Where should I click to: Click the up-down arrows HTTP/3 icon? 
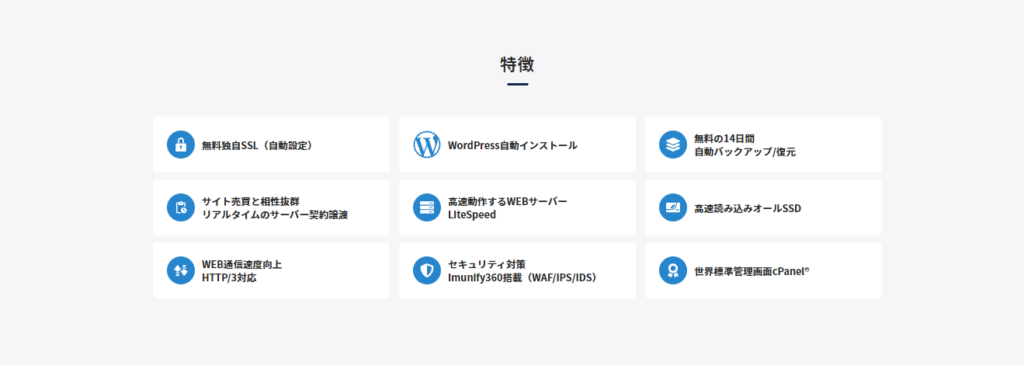click(181, 271)
